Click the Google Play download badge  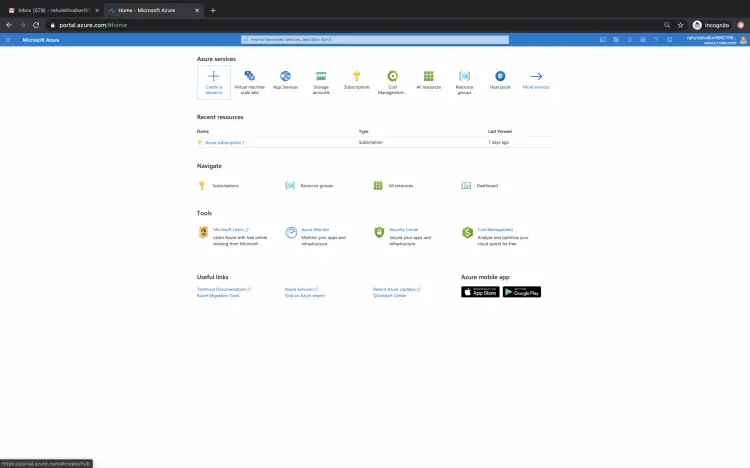522,292
